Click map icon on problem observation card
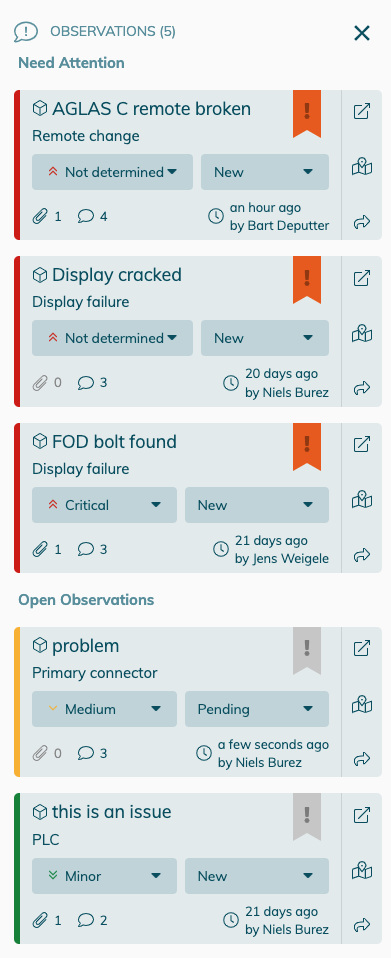Image resolution: width=391 pixels, height=958 pixels. [x=362, y=704]
